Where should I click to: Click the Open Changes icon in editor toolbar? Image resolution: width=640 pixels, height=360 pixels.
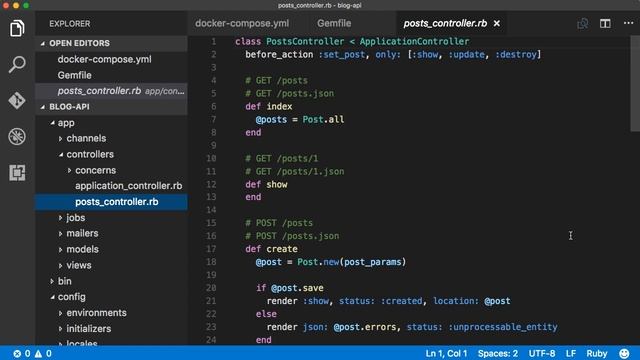tap(583, 23)
